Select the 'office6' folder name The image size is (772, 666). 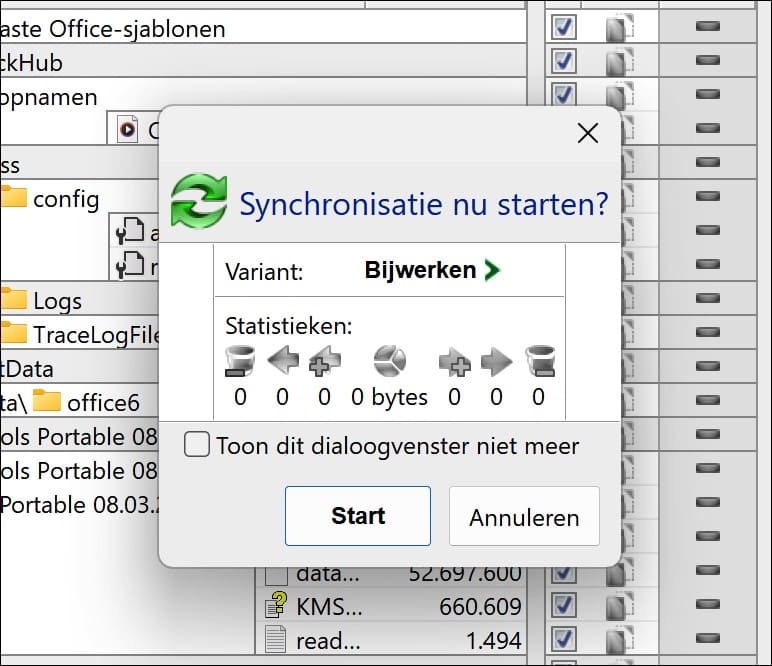(103, 403)
